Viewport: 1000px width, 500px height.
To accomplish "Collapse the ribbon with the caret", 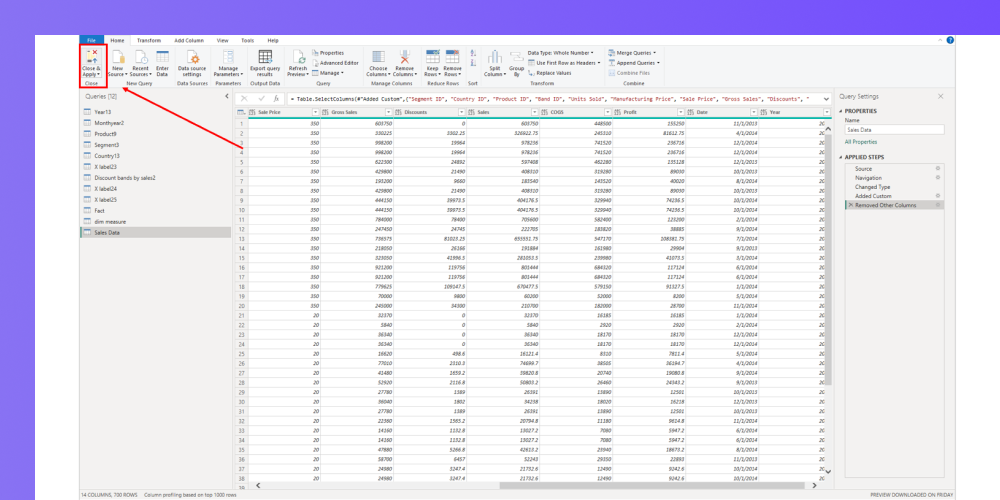I will [x=939, y=40].
